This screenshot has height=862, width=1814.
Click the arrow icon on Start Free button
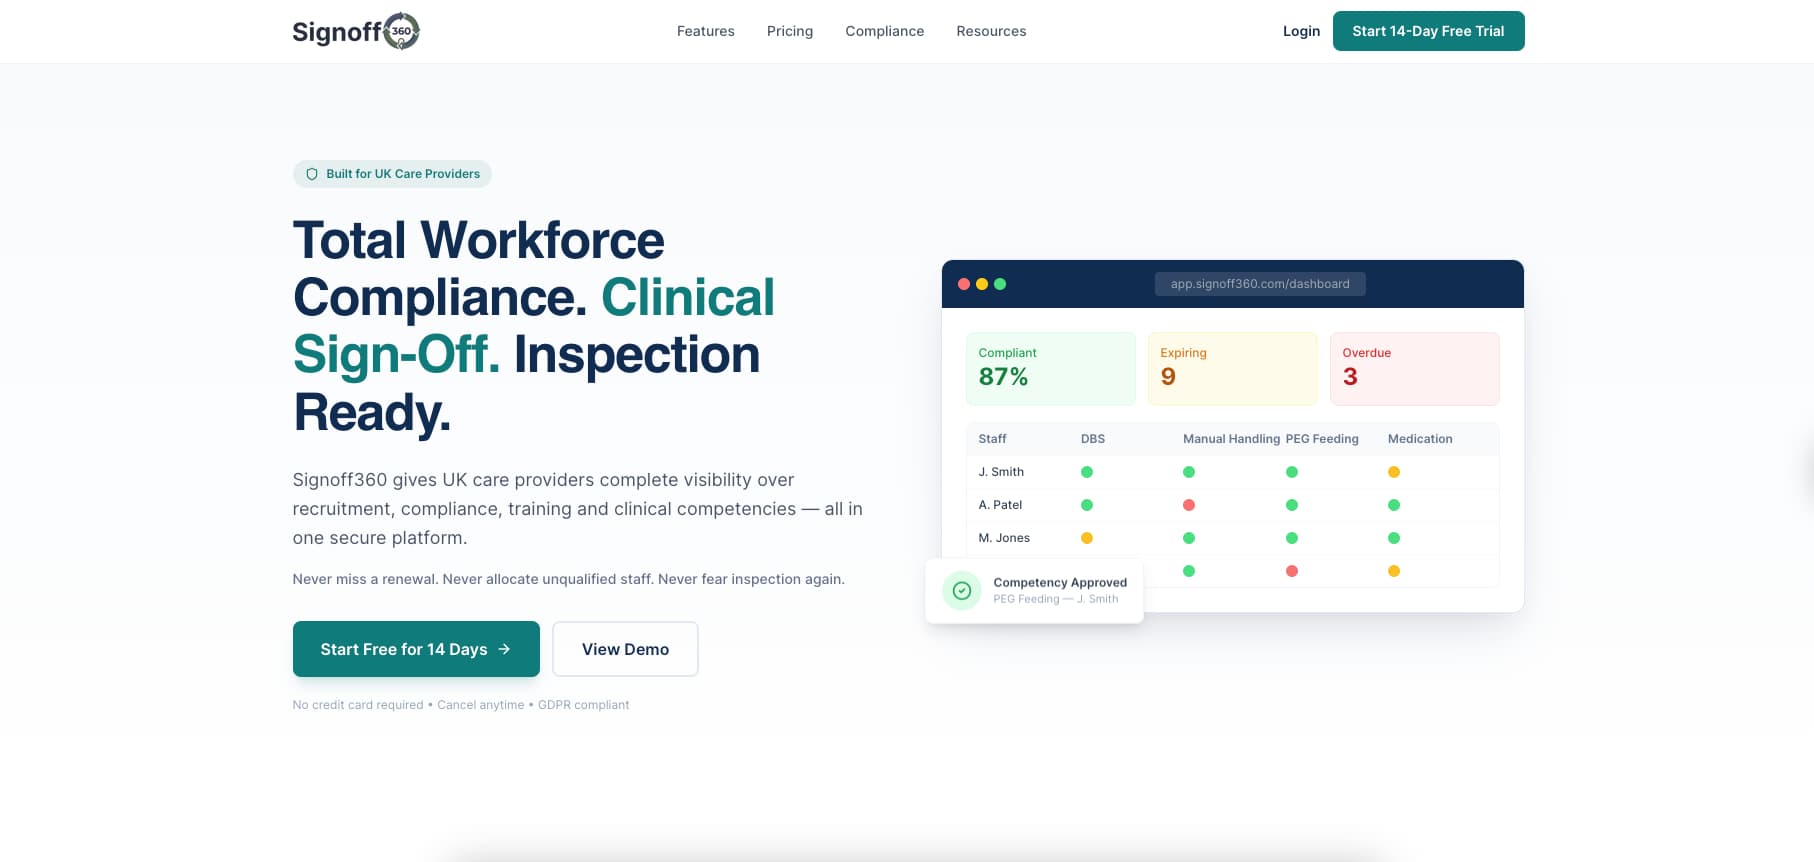tap(505, 649)
